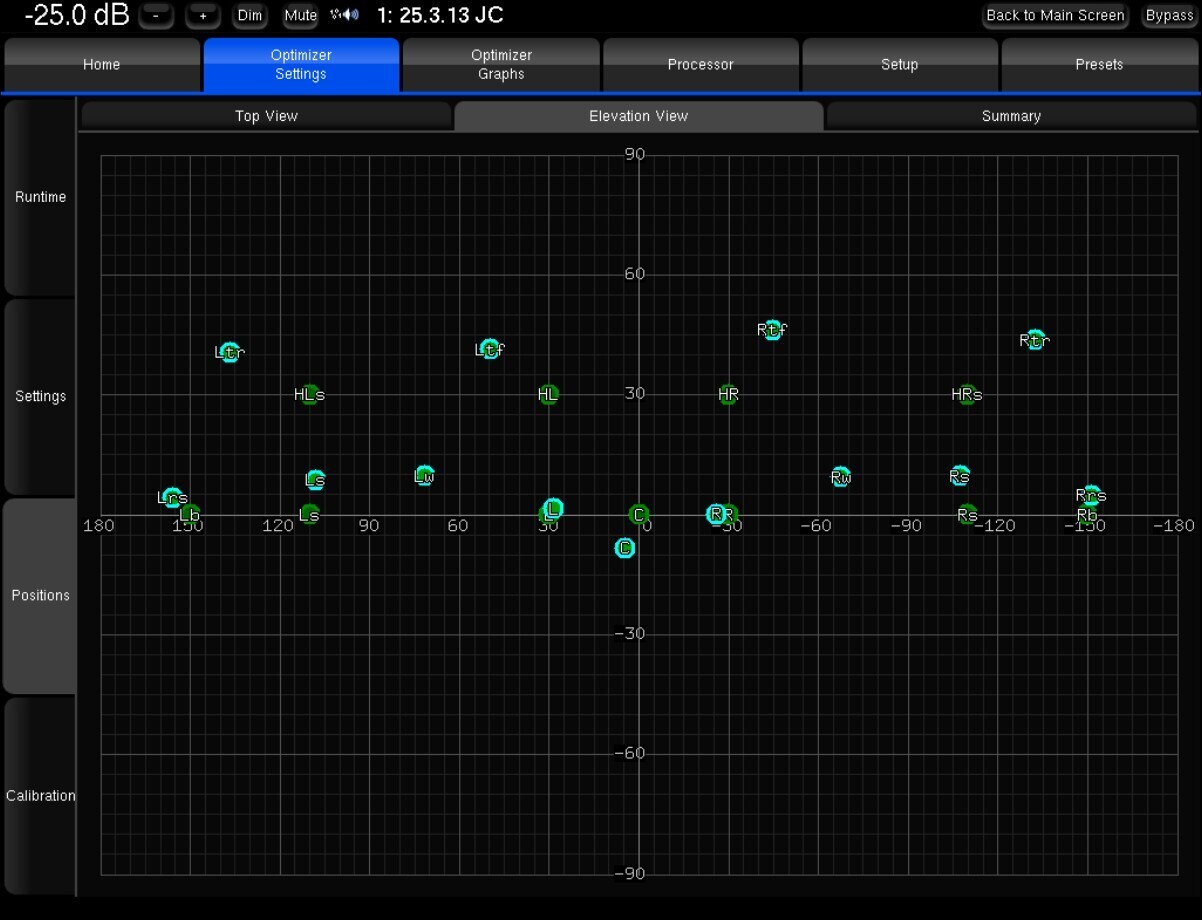Increase volume with the plus button
The image size is (1202, 920).
[x=203, y=16]
